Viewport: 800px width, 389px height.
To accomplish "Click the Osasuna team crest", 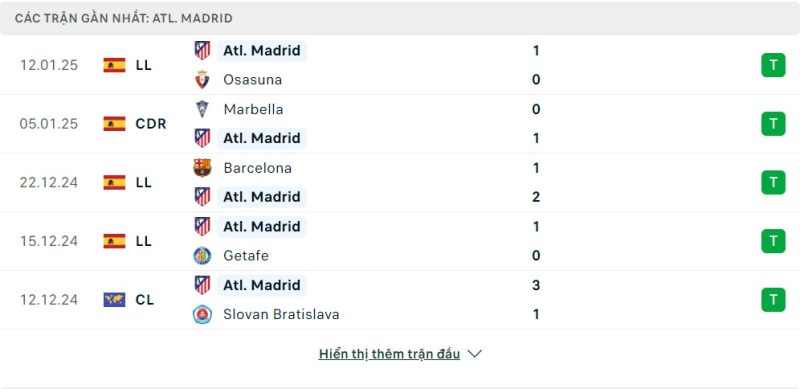I will [202, 80].
